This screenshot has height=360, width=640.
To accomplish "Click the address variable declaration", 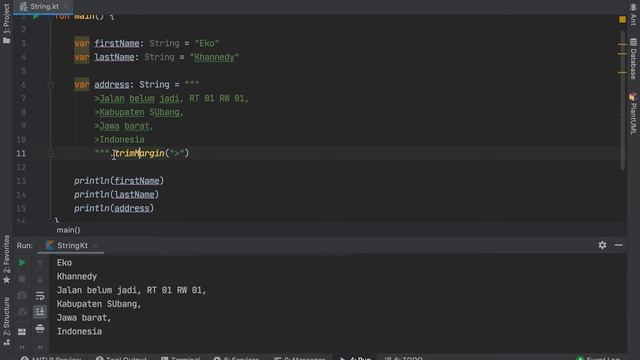I will 112,84.
